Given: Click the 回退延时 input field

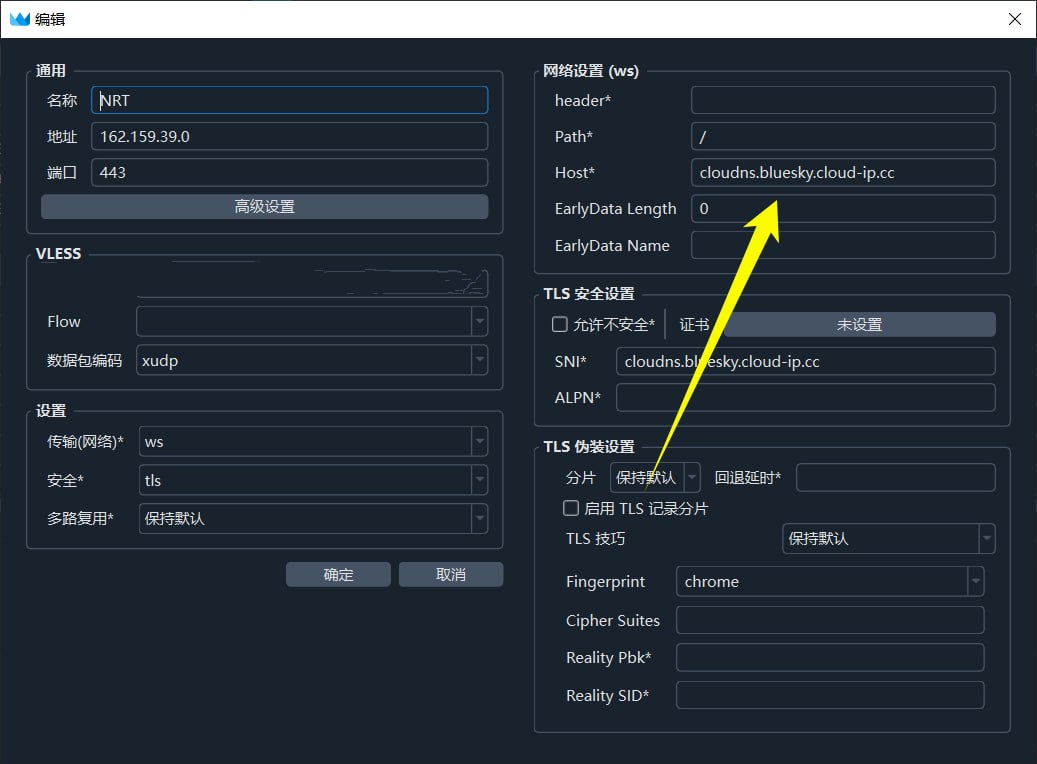Looking at the screenshot, I should [x=895, y=478].
